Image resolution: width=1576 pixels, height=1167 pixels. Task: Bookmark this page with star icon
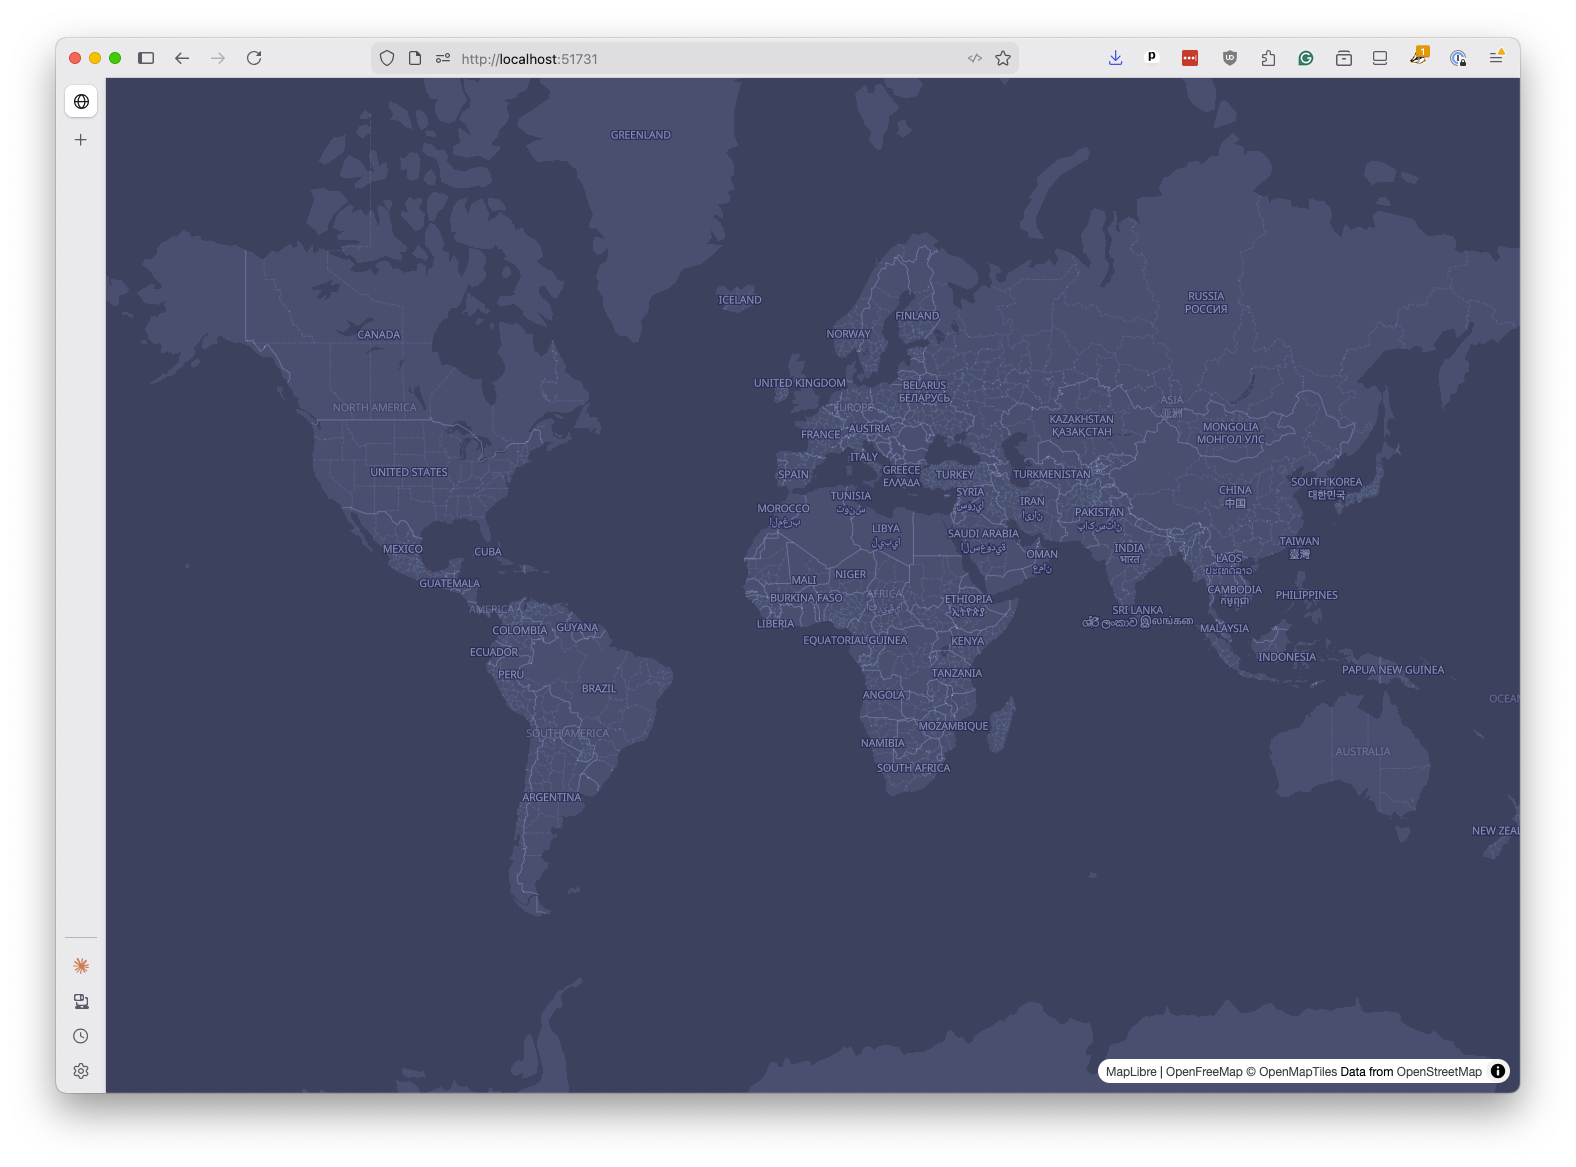click(x=1003, y=59)
